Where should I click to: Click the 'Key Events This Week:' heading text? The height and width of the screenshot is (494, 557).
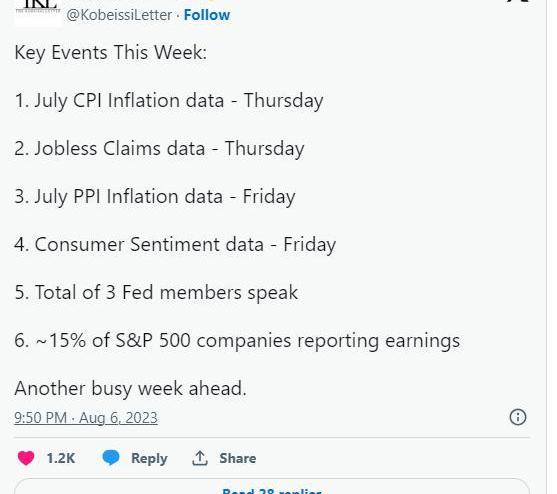point(110,53)
